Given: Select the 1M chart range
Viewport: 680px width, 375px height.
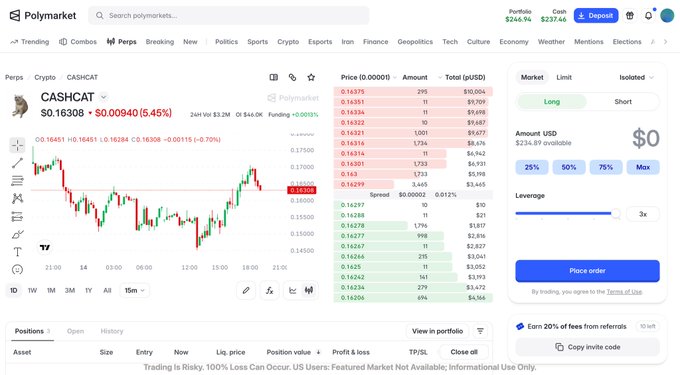Looking at the screenshot, I should (51, 290).
